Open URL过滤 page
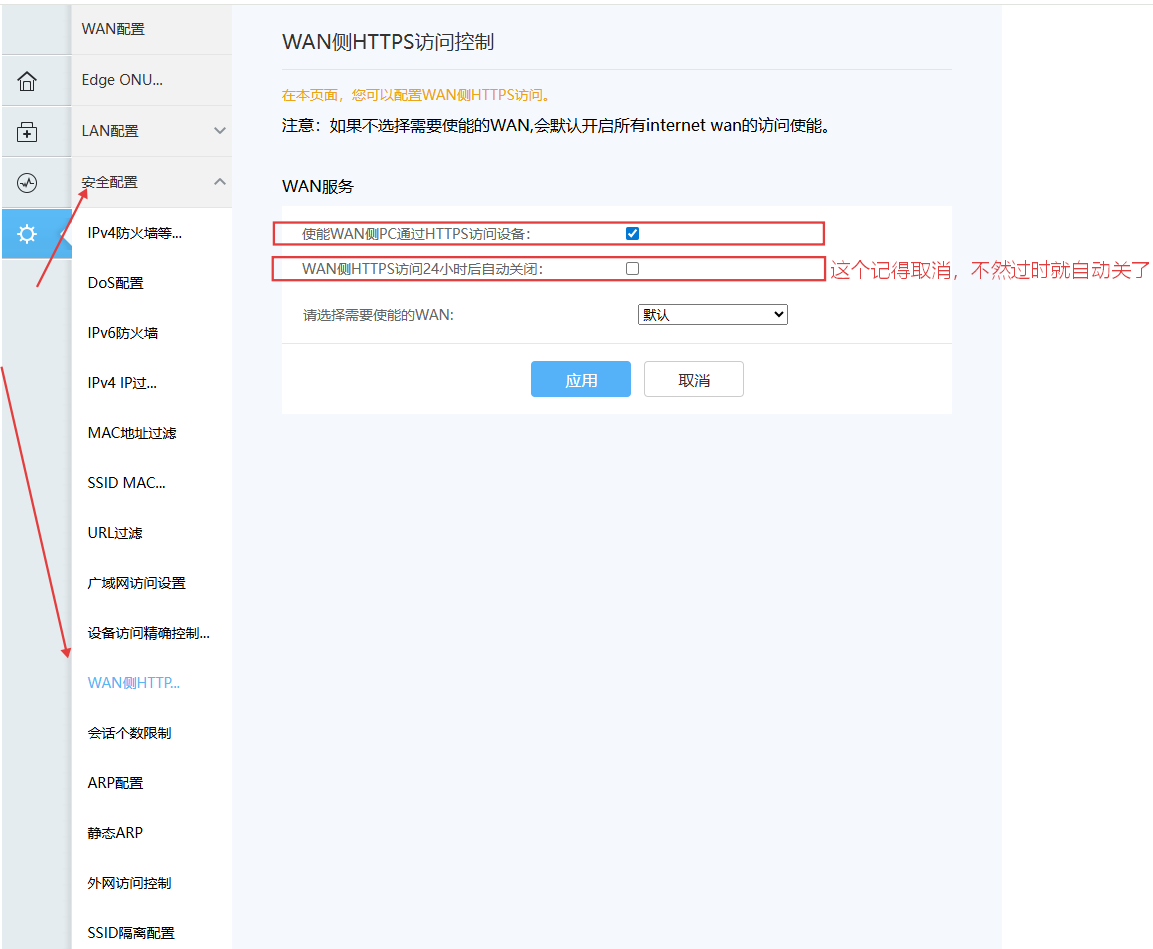 click(x=115, y=533)
